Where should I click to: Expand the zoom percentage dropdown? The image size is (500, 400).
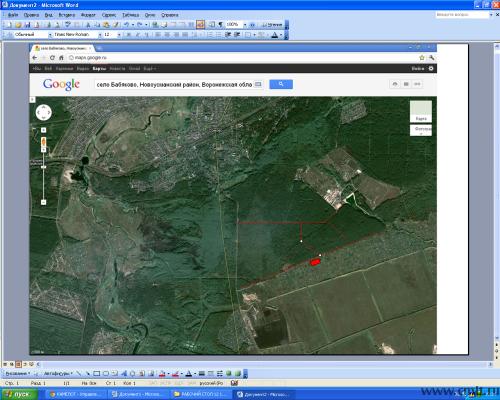pyautogui.click(x=245, y=25)
